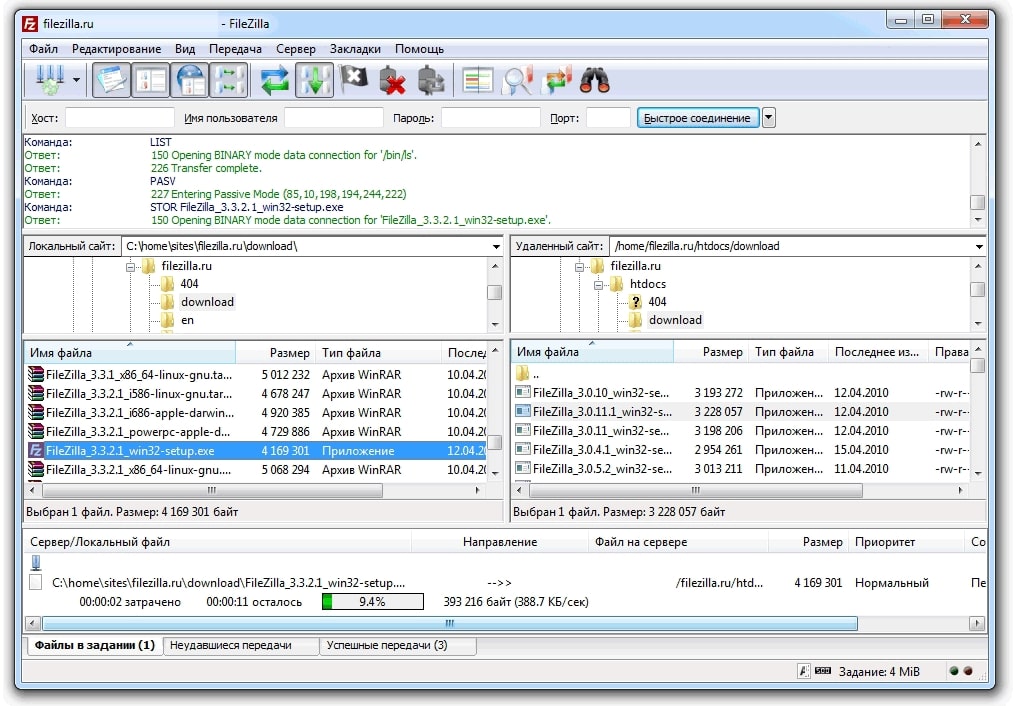Collapse remote htdocs tree node
Viewport: 1014px width, 706px height.
click(598, 284)
